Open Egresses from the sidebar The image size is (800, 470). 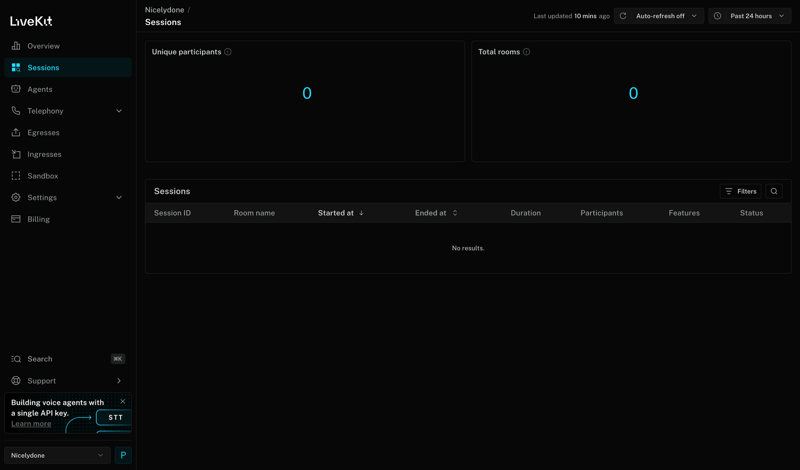68,133
